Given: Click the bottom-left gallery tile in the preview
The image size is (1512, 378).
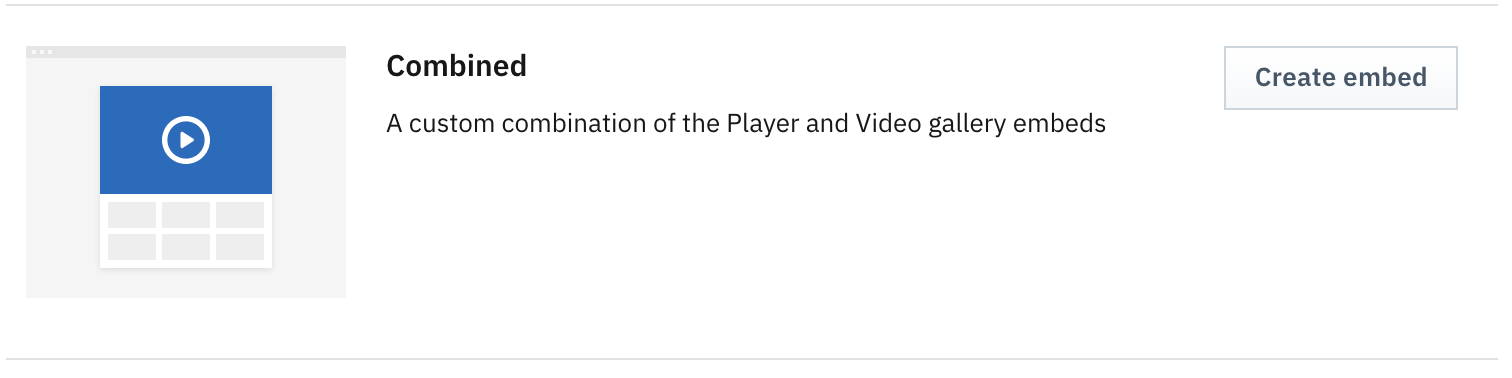Looking at the screenshot, I should pyautogui.click(x=132, y=247).
